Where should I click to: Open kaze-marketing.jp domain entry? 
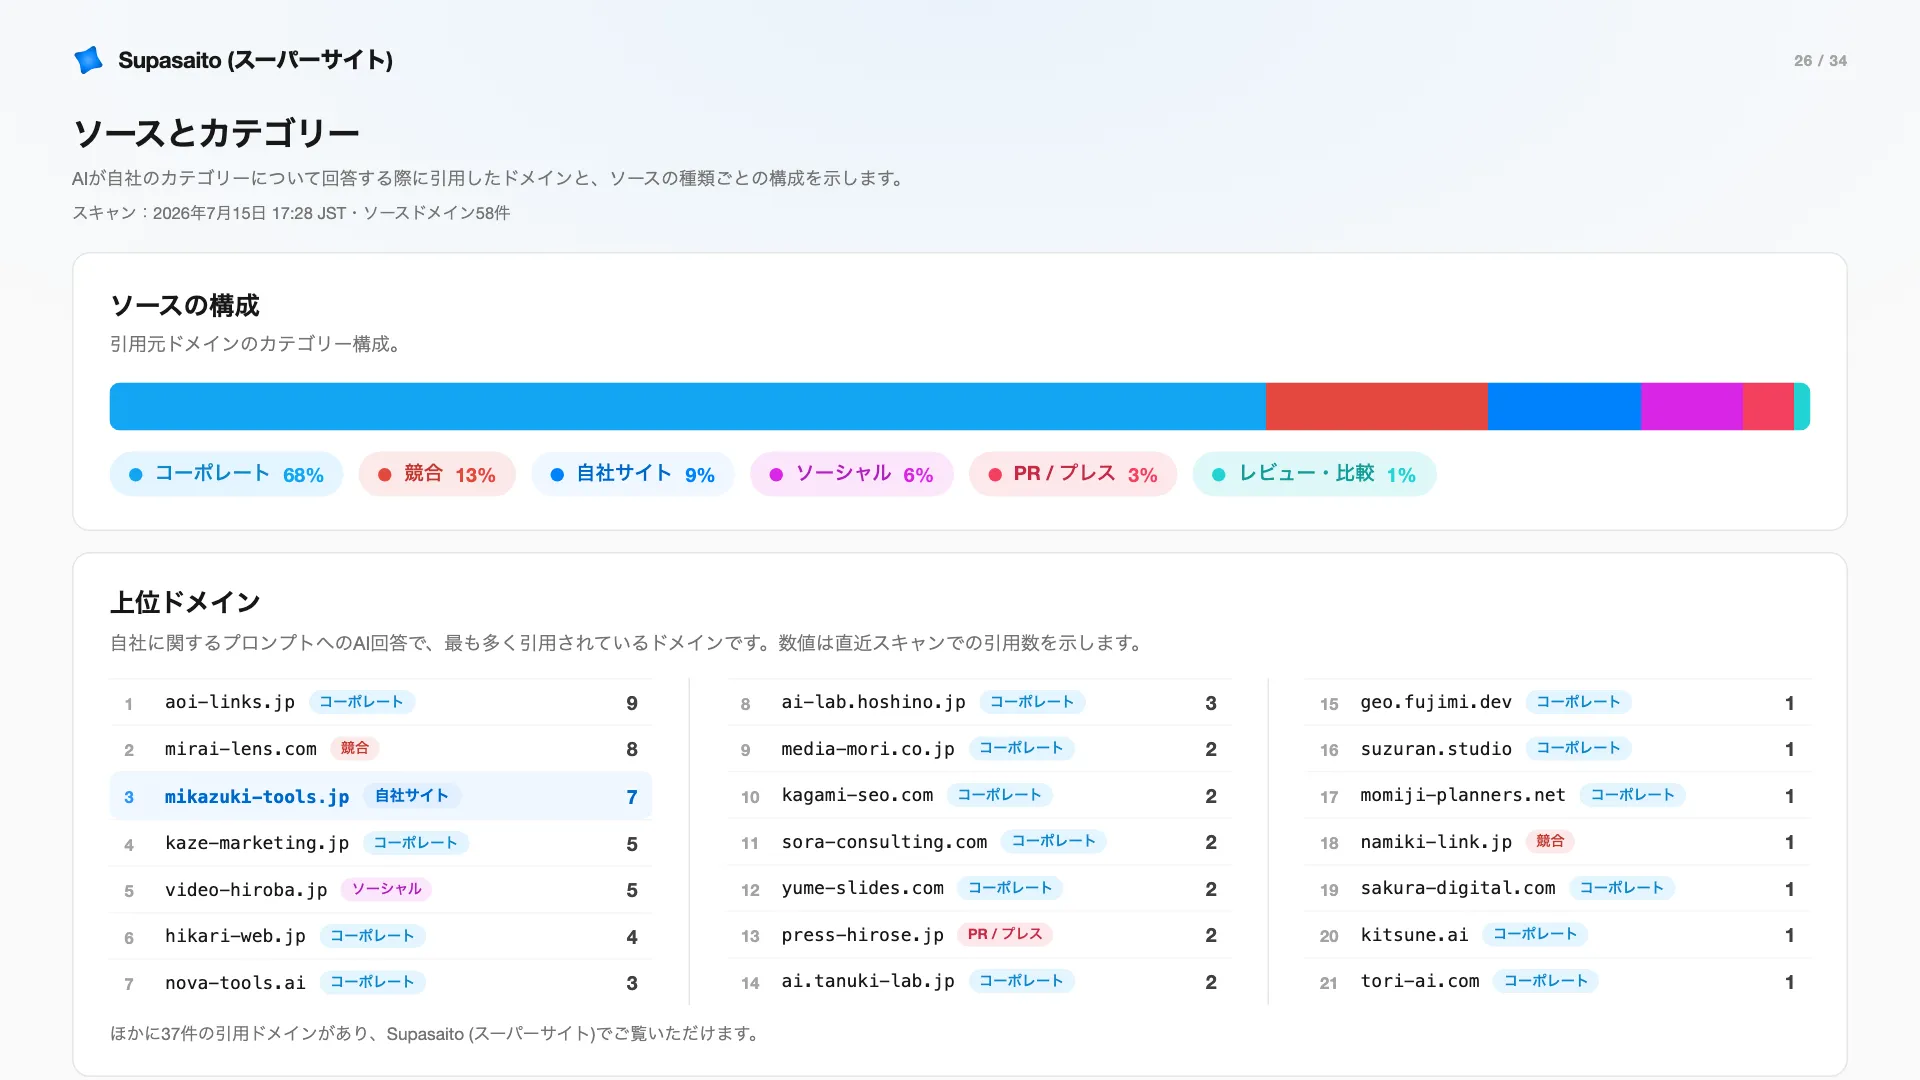point(381,843)
